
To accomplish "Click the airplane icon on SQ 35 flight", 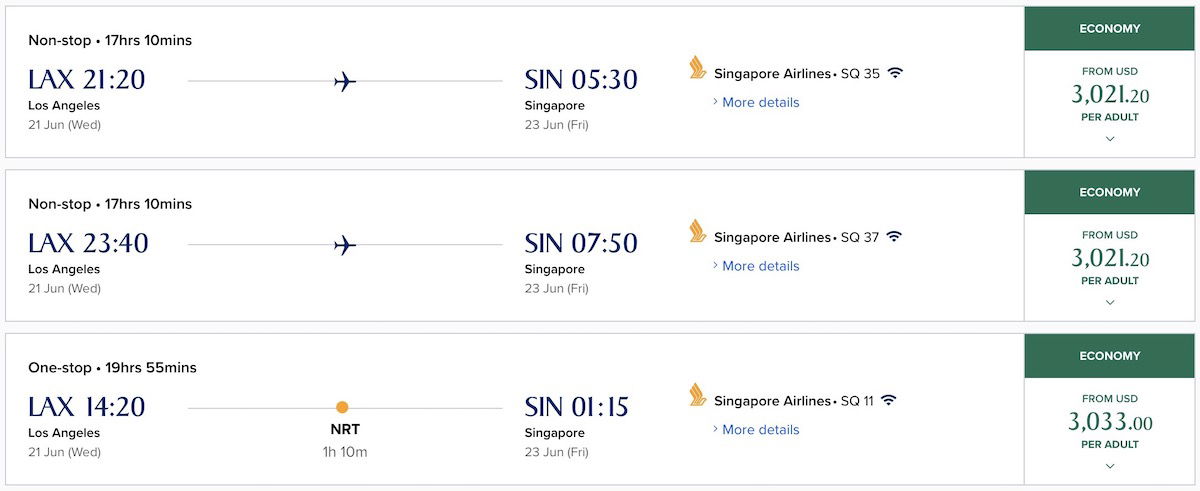I will [x=345, y=81].
